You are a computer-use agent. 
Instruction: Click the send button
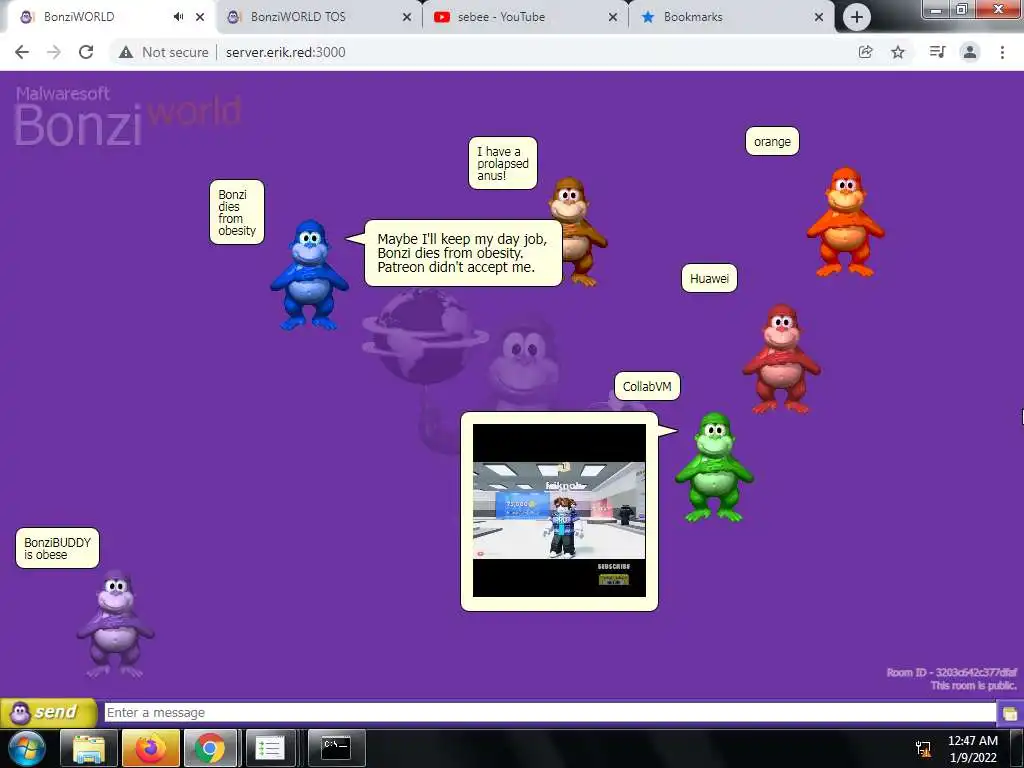coord(49,712)
